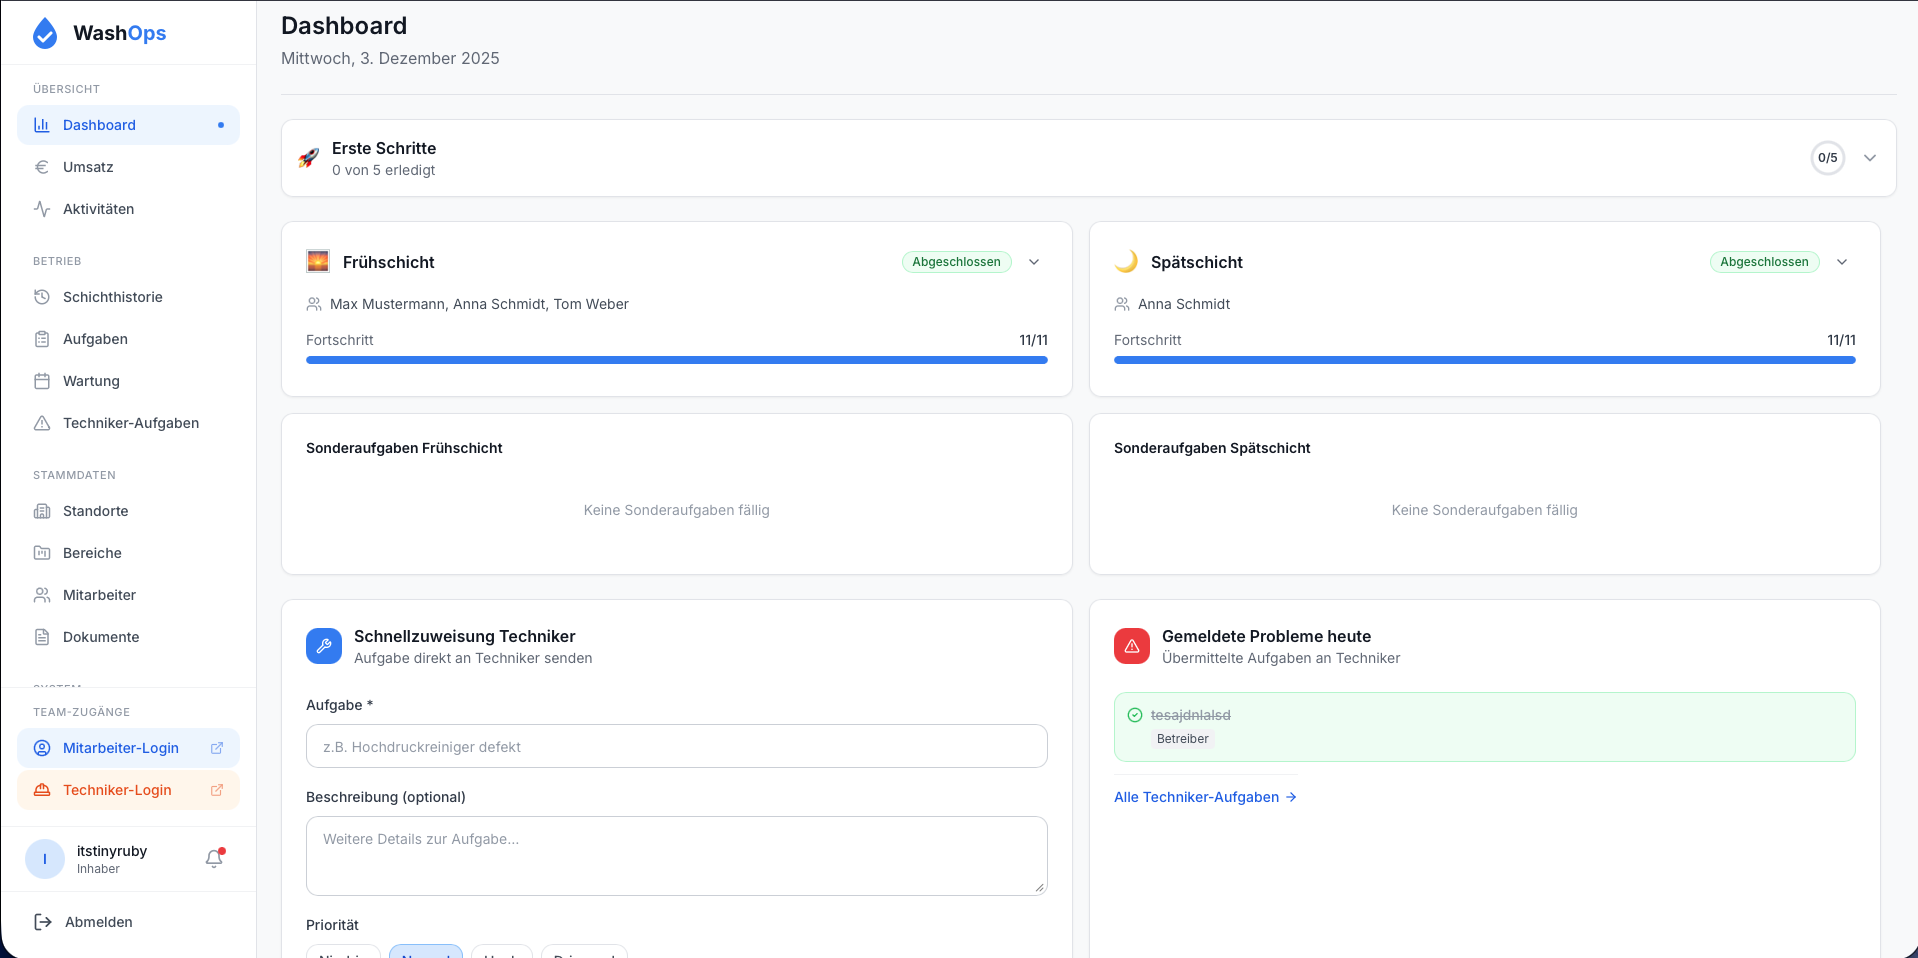
Task: Expand the Spätschicht card chevron
Action: click(x=1842, y=262)
